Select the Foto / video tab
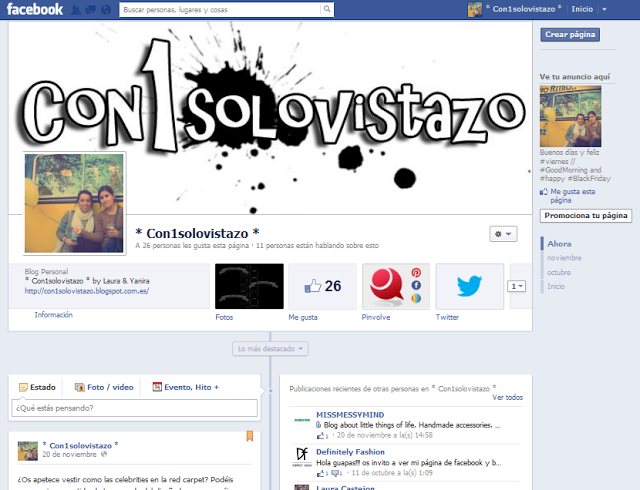 104,387
